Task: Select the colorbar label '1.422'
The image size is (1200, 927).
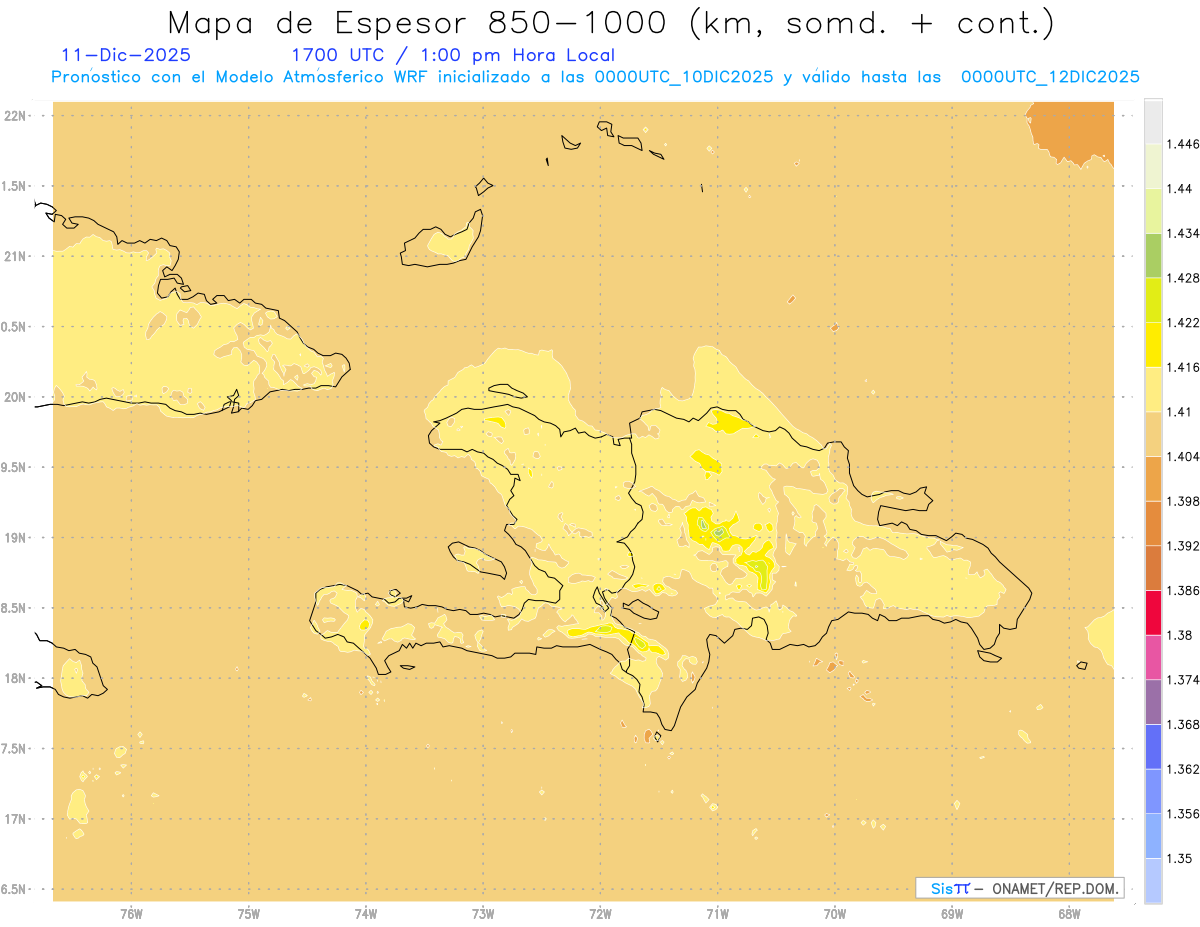Action: pos(1183,322)
